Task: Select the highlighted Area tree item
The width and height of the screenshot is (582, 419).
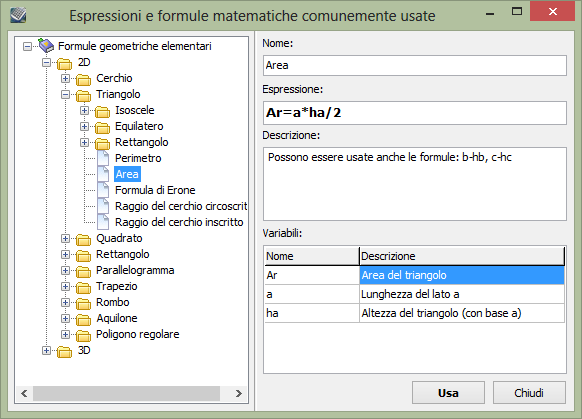Action: (x=127, y=174)
